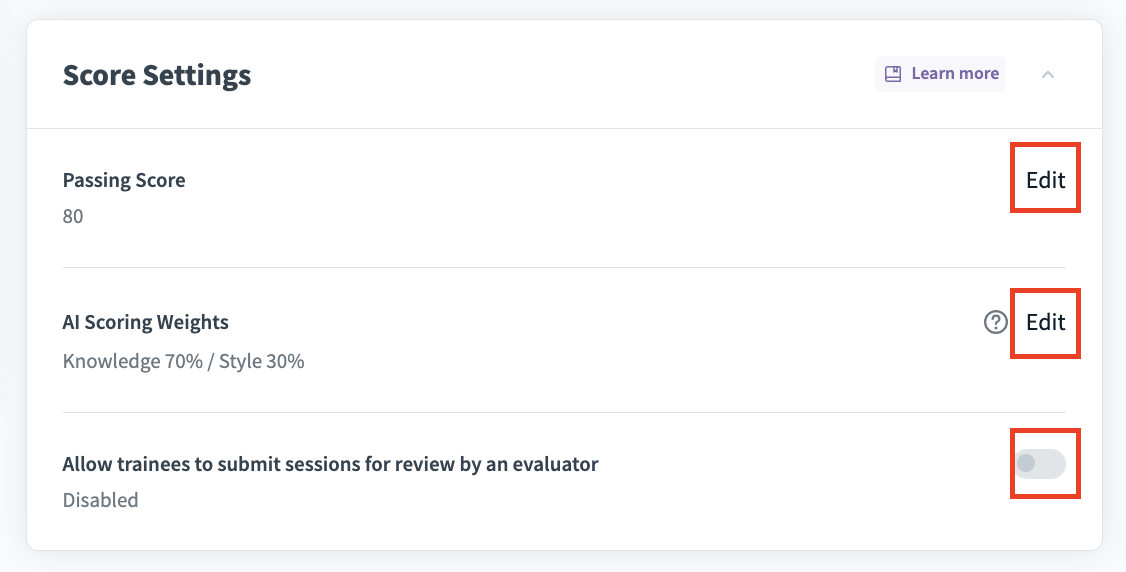This screenshot has height=572, width=1126.
Task: Click empty header space beside Score Settings title
Action: 560,75
